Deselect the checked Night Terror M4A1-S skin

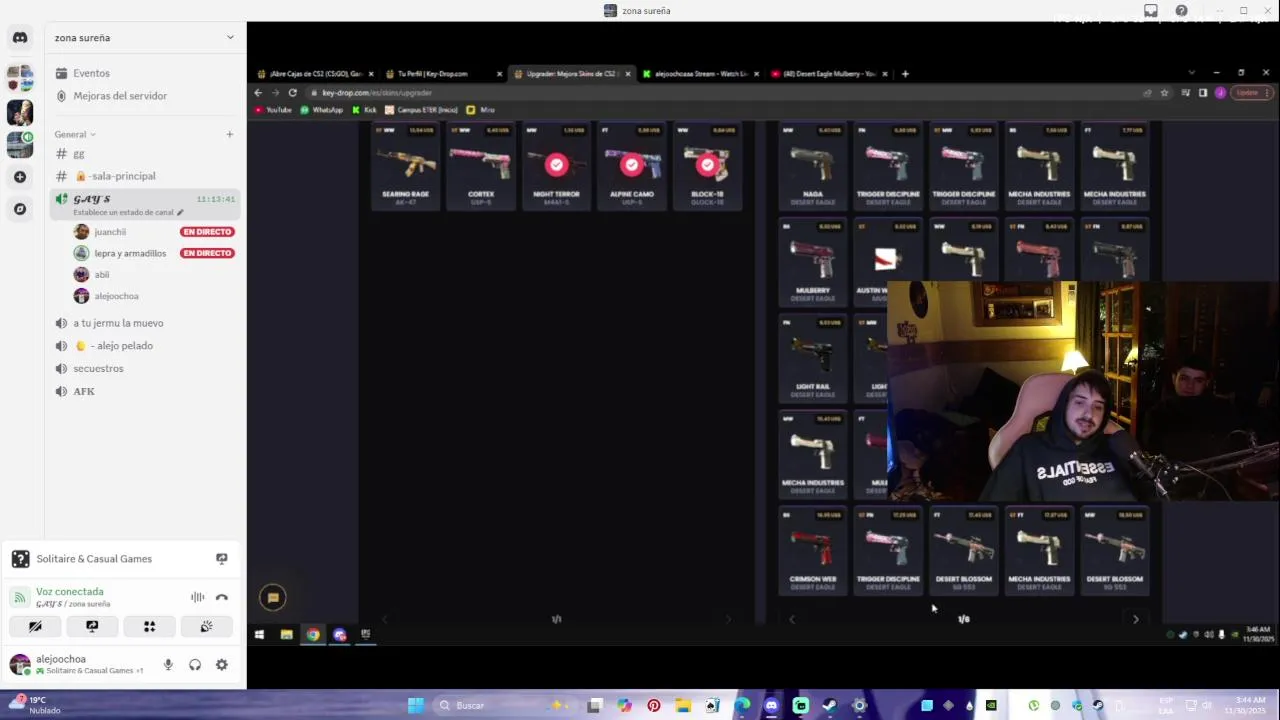[x=556, y=166]
